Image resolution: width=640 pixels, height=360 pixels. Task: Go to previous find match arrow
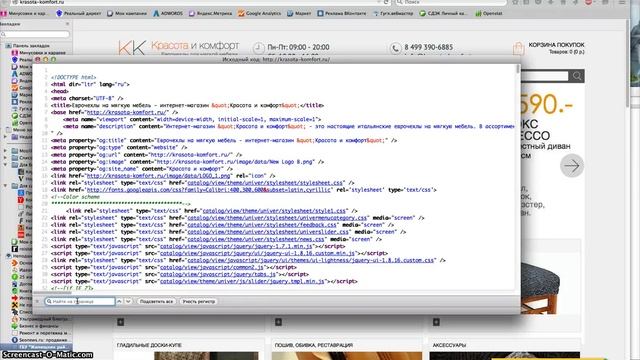pyautogui.click(x=119, y=301)
